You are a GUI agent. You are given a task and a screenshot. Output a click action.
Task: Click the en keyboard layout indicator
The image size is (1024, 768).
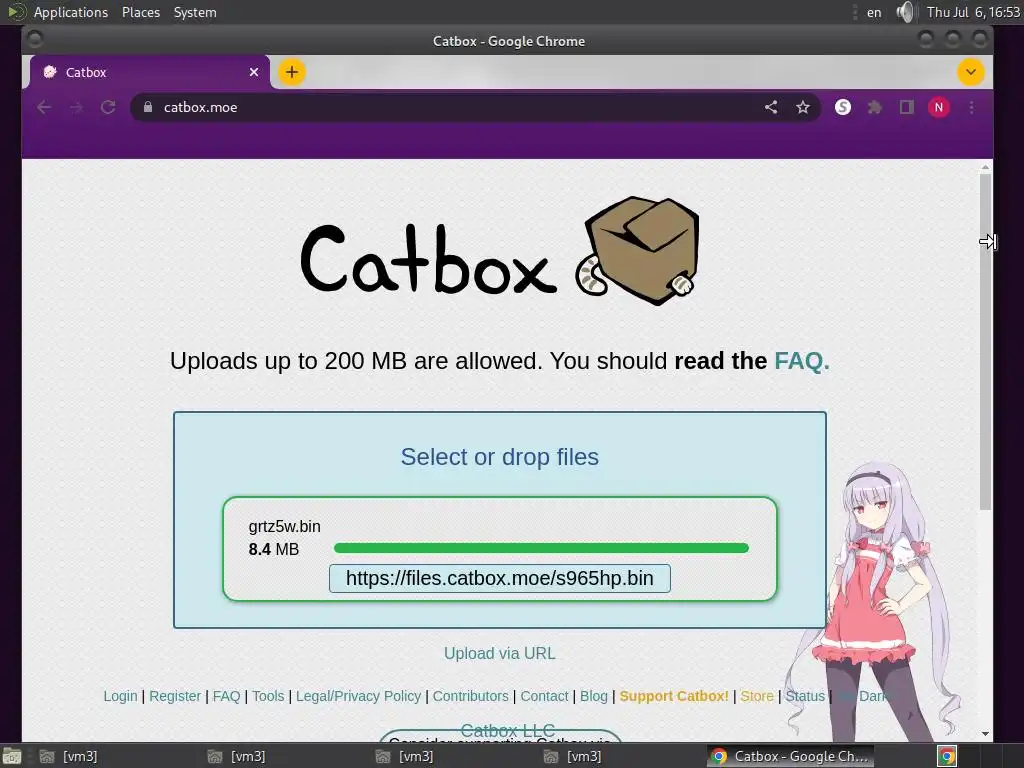click(874, 12)
